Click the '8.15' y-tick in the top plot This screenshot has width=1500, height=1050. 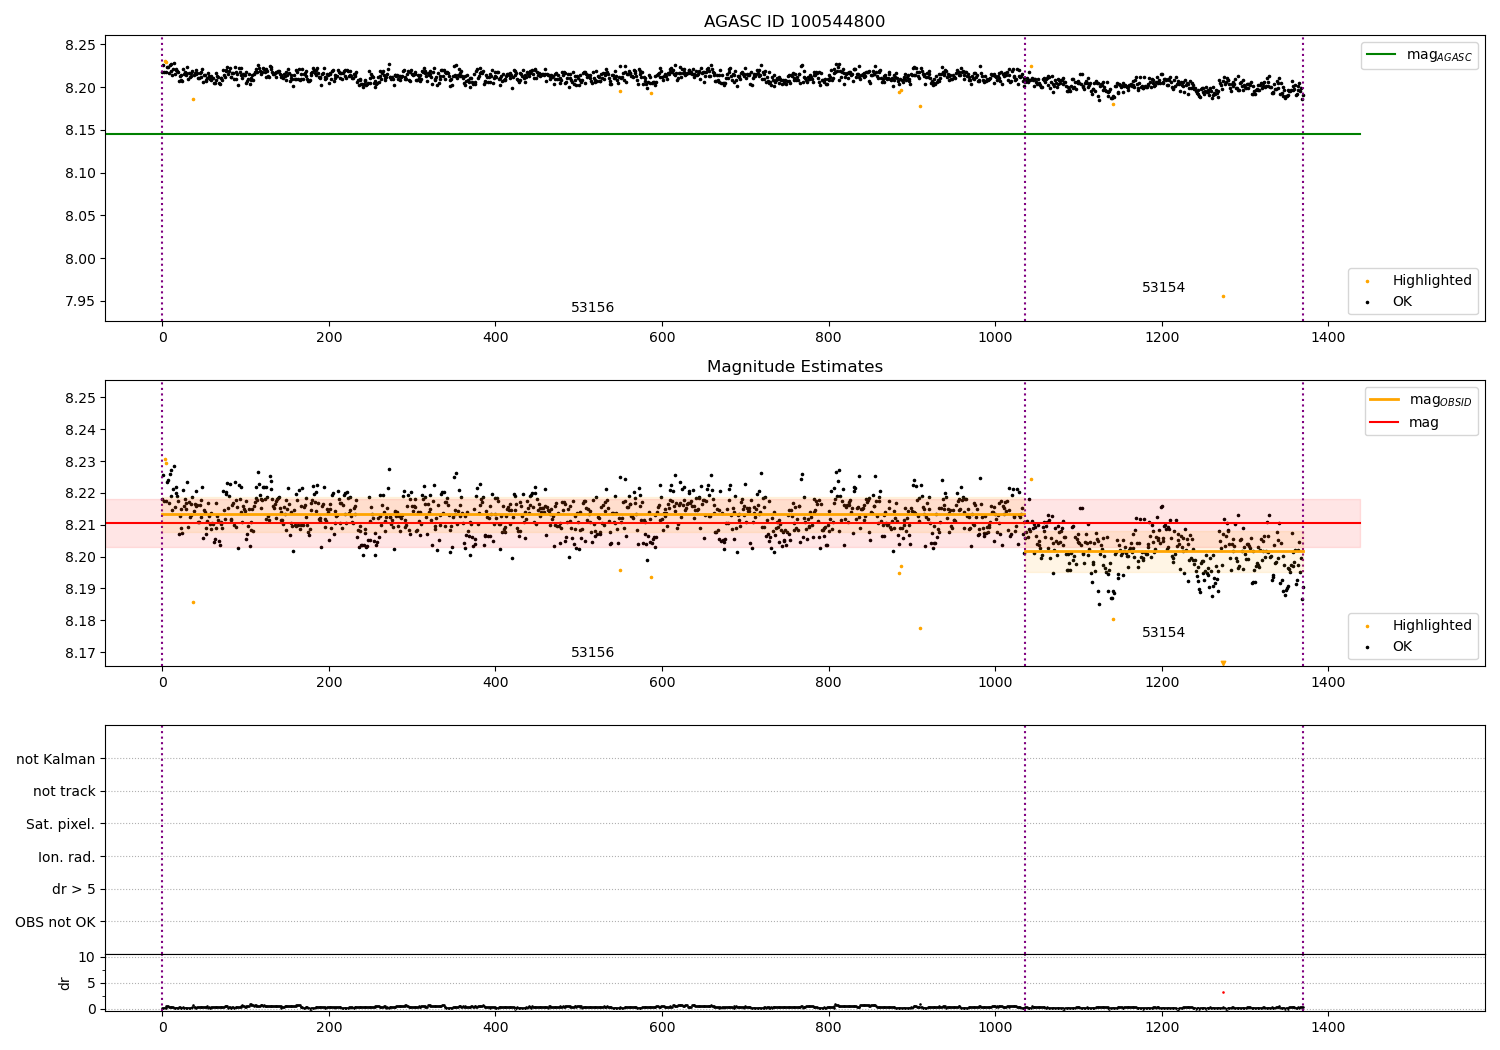click(80, 131)
